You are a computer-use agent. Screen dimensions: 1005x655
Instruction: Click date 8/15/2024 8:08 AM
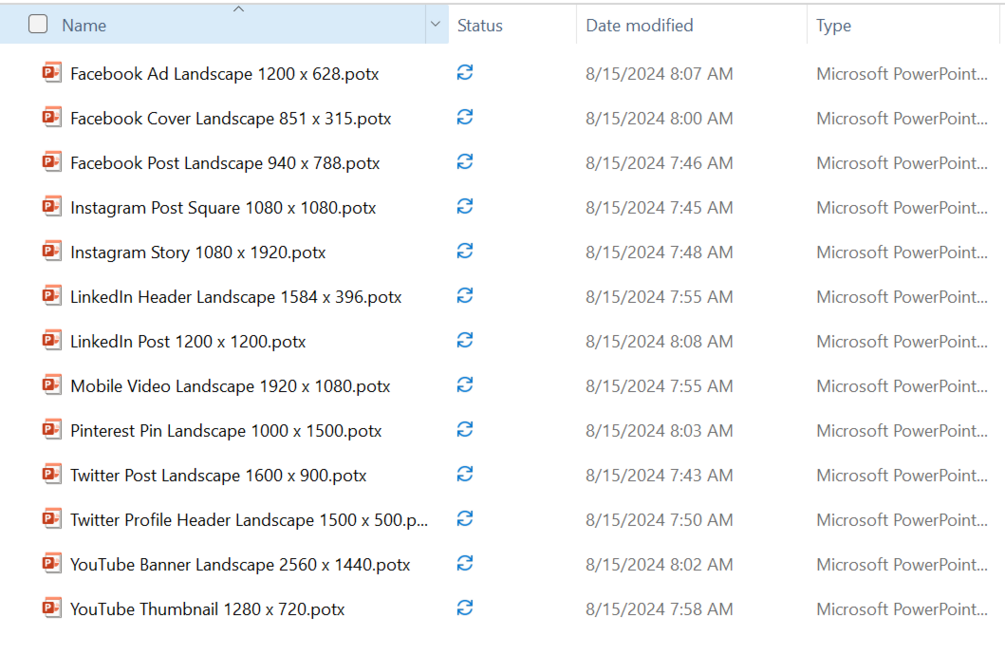pyautogui.click(x=659, y=342)
